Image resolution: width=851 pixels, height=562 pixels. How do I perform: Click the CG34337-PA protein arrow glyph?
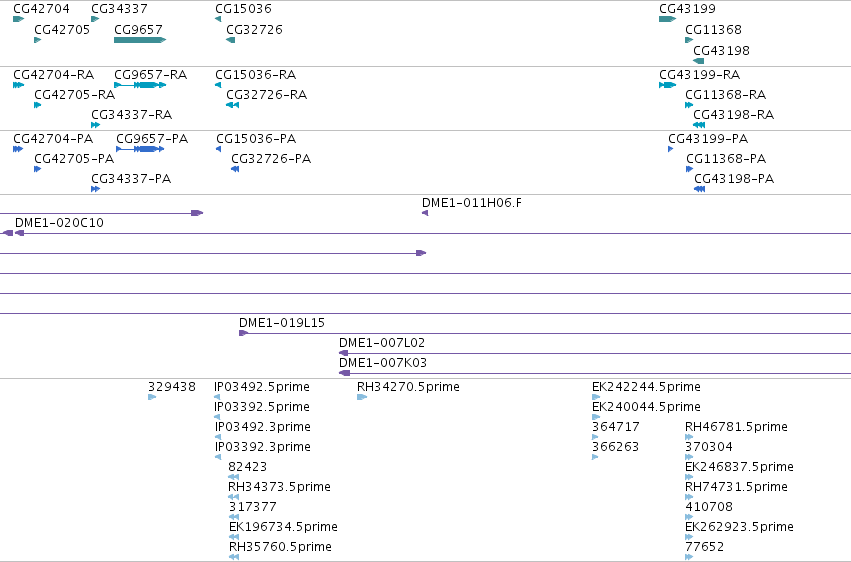pos(96,189)
